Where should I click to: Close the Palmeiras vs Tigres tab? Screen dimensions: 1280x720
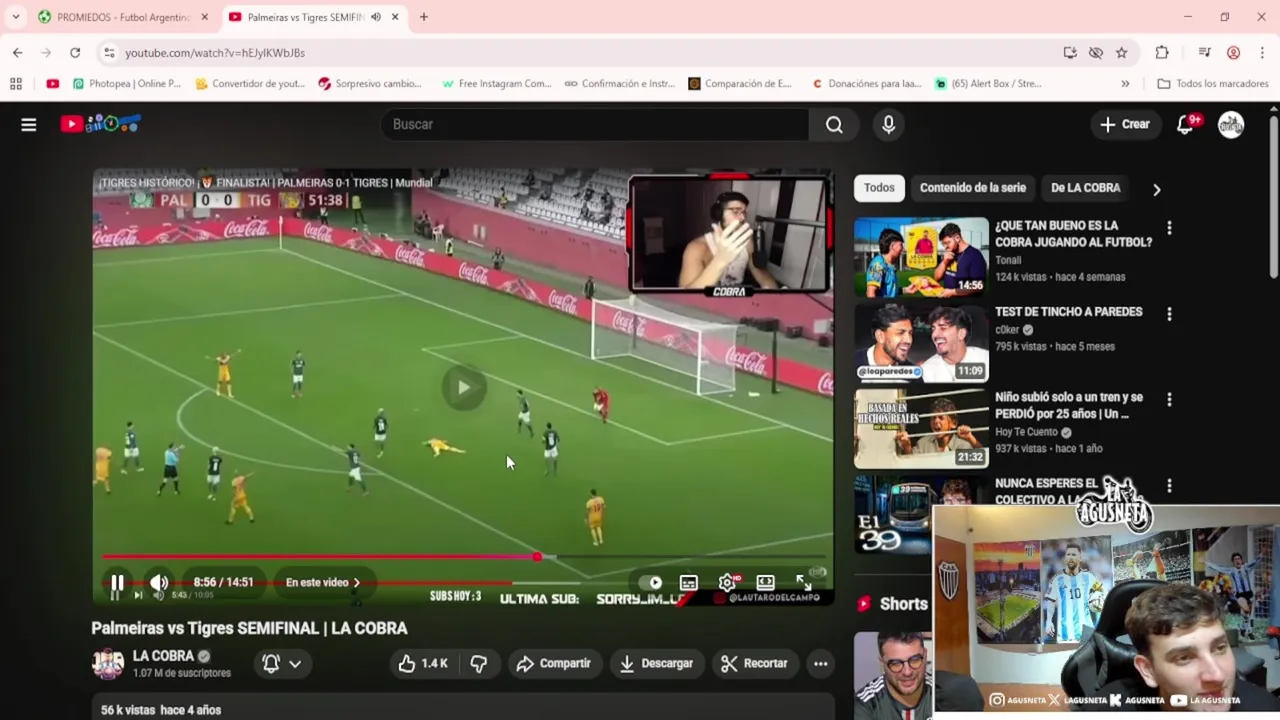(395, 17)
